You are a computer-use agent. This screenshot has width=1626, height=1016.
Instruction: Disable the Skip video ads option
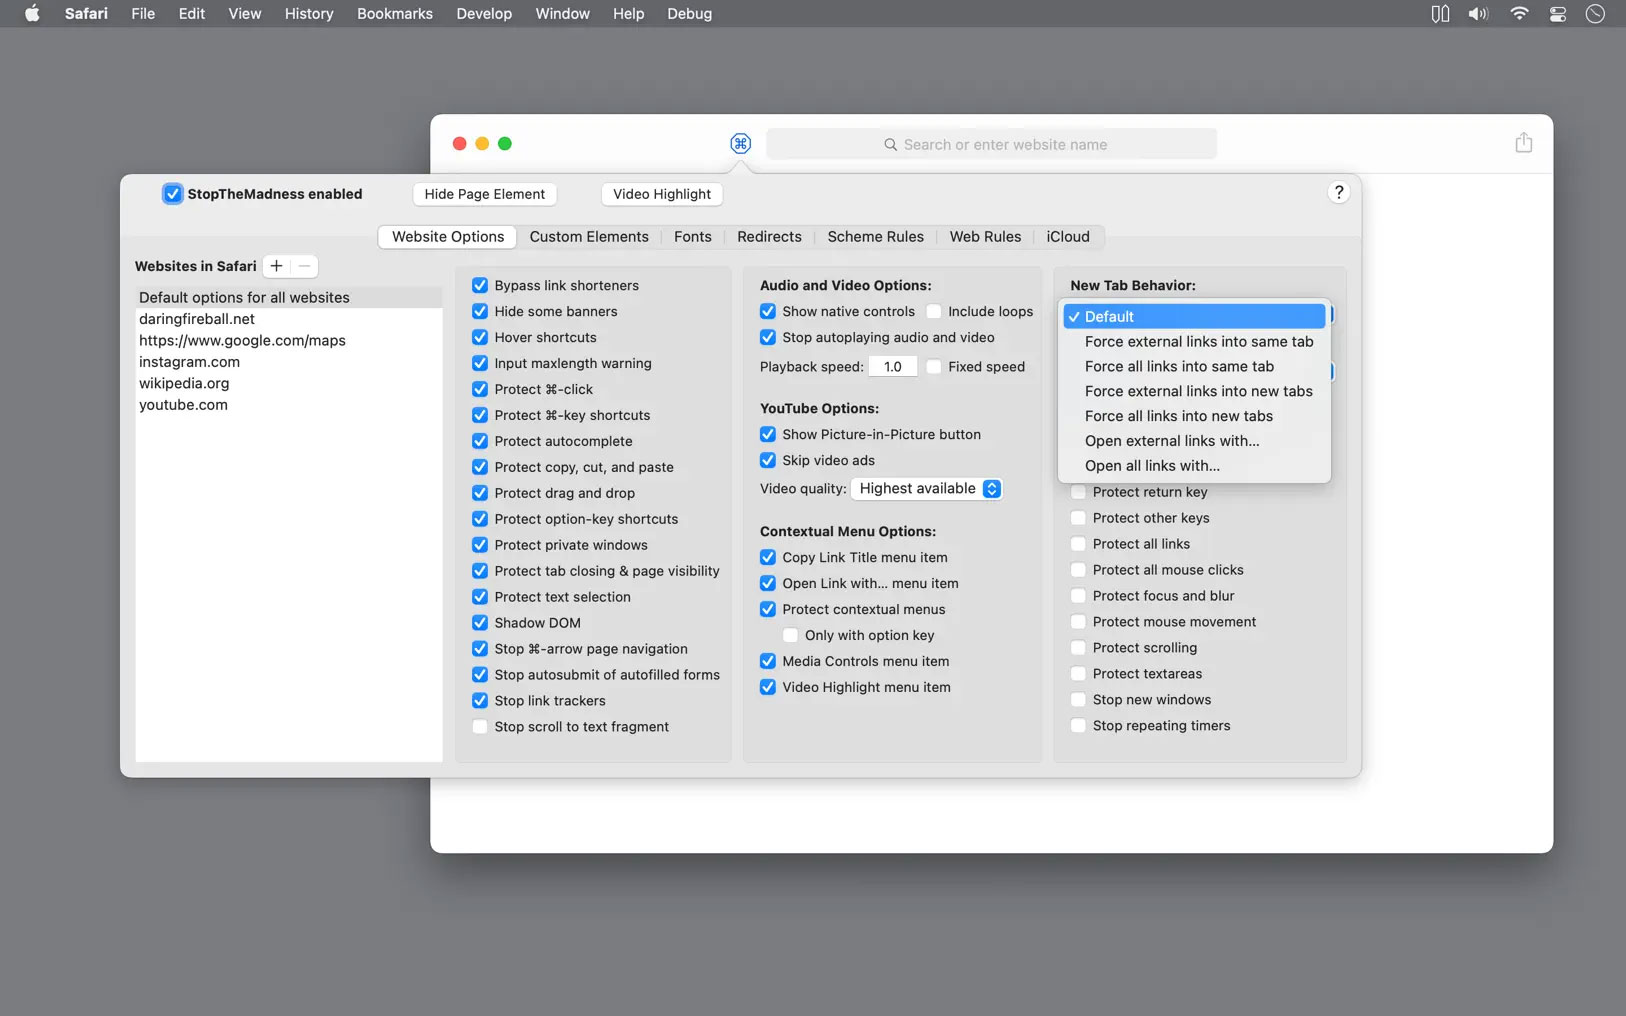click(768, 460)
